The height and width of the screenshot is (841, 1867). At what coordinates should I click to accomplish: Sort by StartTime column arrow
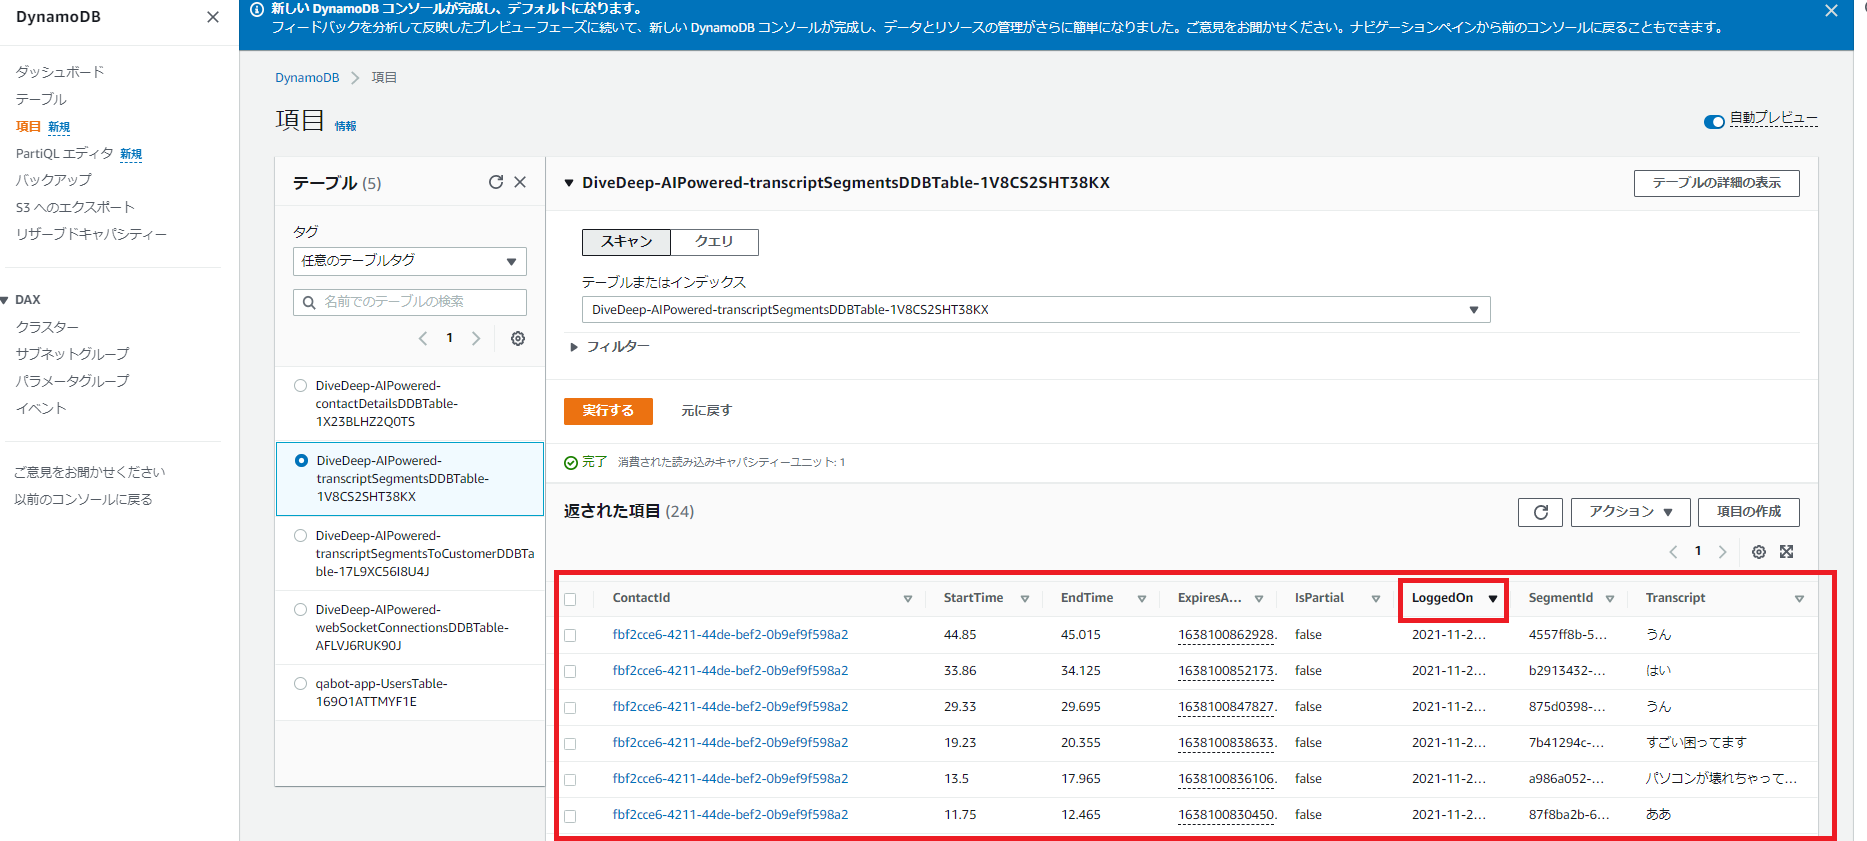1025,599
